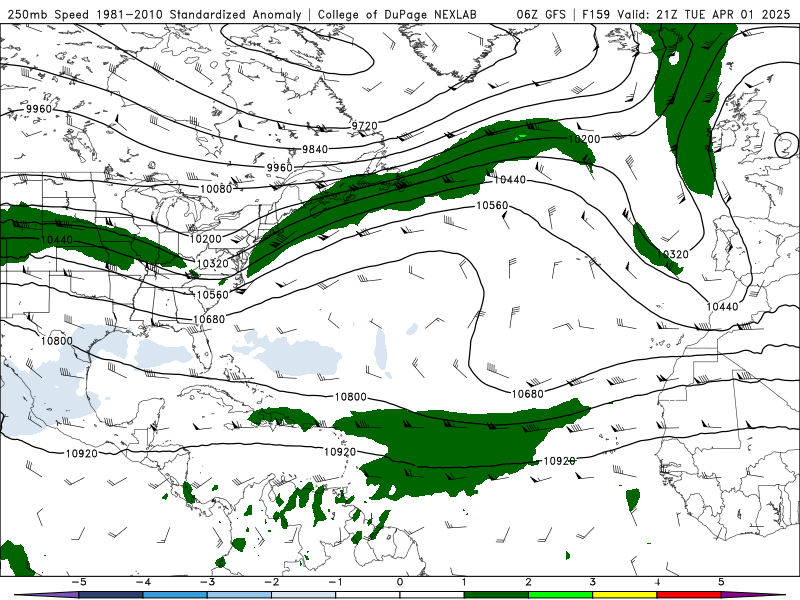This screenshot has height=600, width=800.
Task: Click the 10080 height contour label
Action: pos(216,189)
